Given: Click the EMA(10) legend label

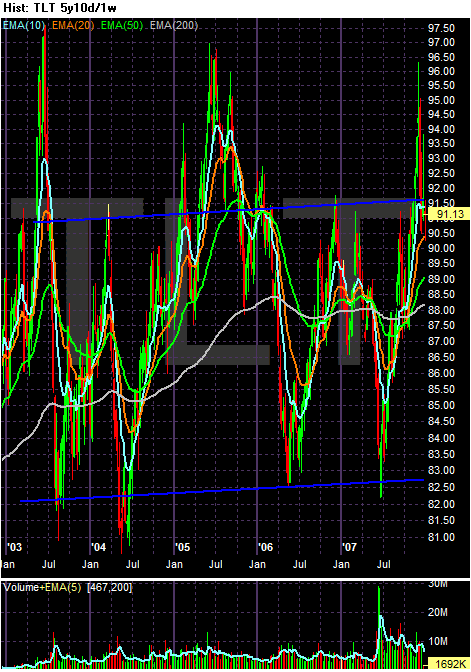Looking at the screenshot, I should click(x=24, y=25).
